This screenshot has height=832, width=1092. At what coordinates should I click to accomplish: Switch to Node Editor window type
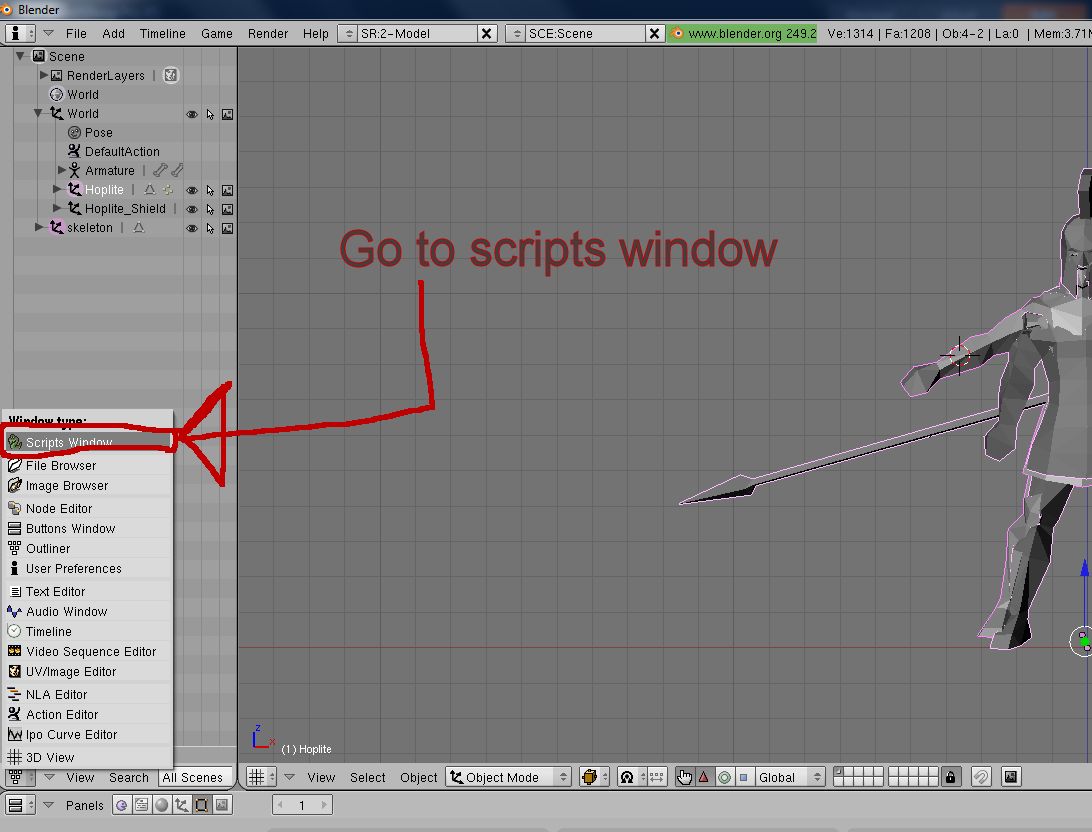click(88, 508)
